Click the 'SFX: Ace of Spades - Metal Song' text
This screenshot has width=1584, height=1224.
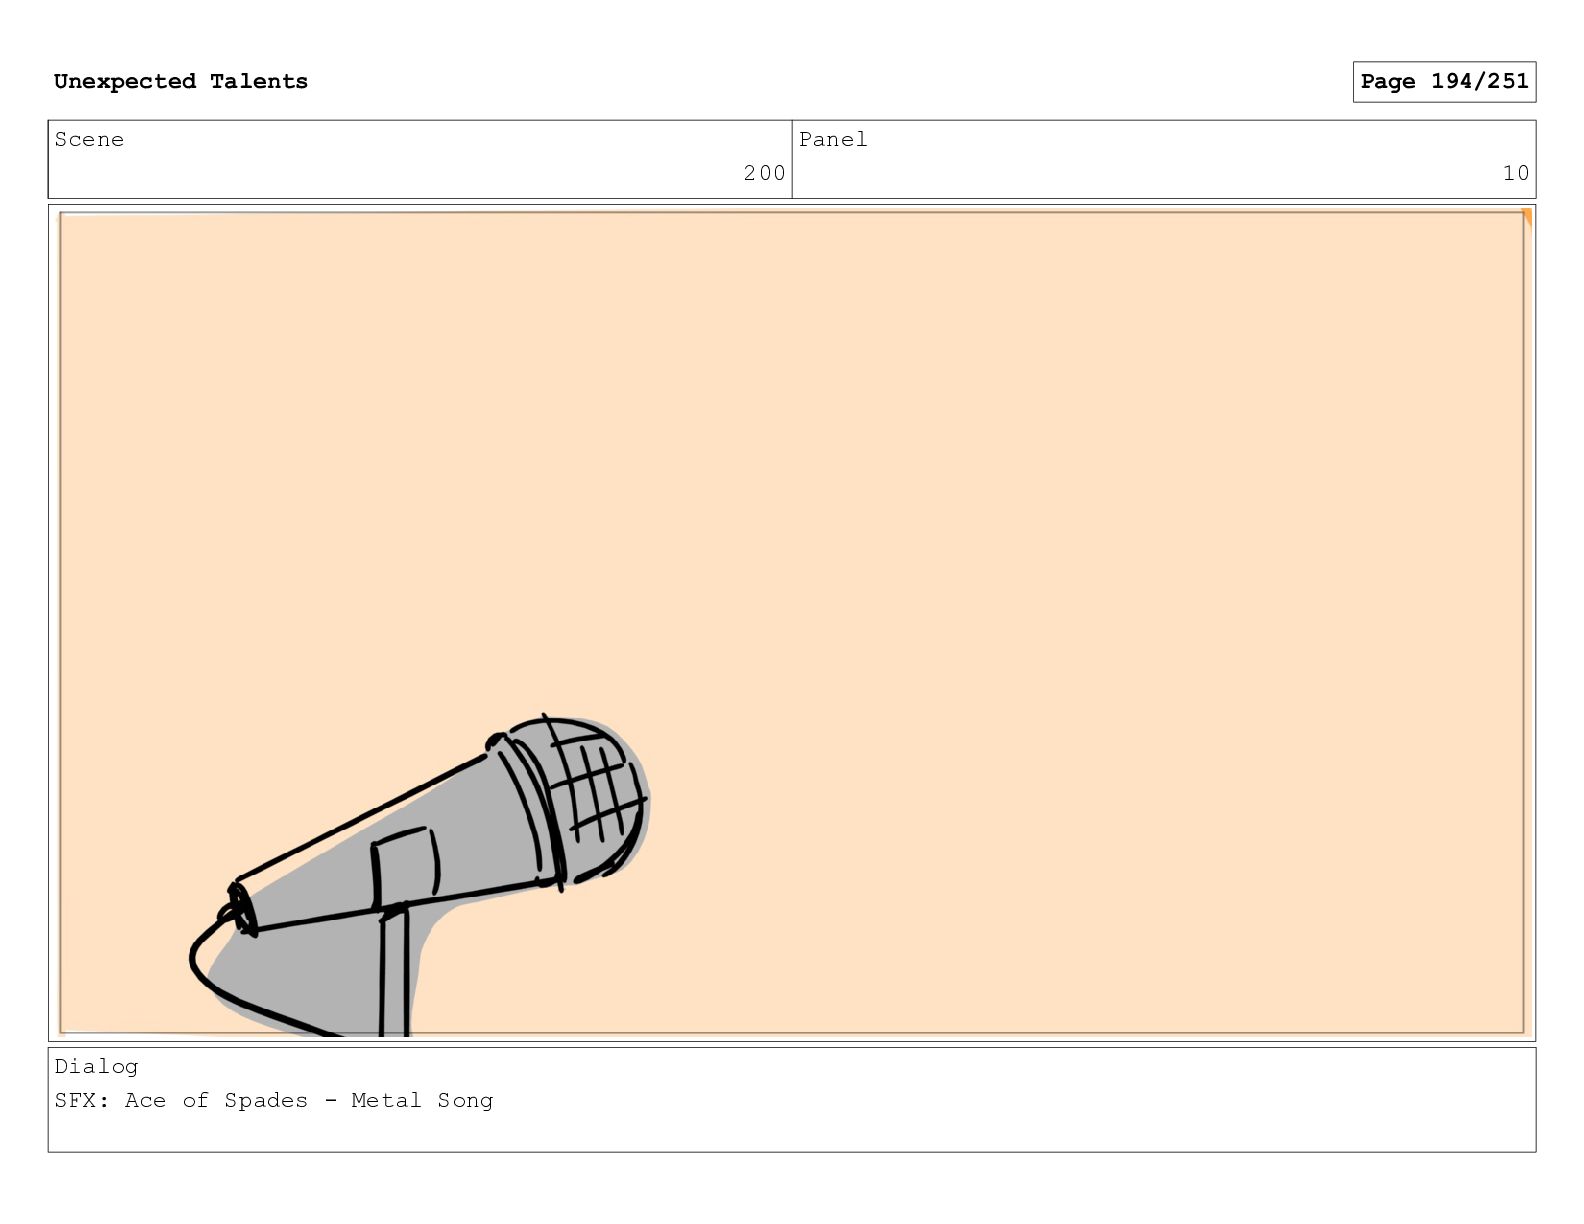274,1101
